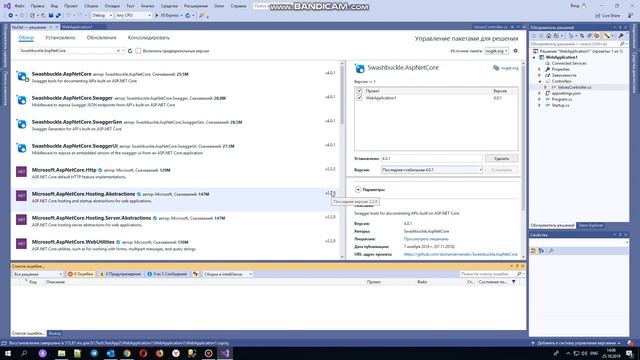Screen dimensions: 640x360
Task: Expand Startup.cs node in Solution Explorer
Action: tap(540, 105)
